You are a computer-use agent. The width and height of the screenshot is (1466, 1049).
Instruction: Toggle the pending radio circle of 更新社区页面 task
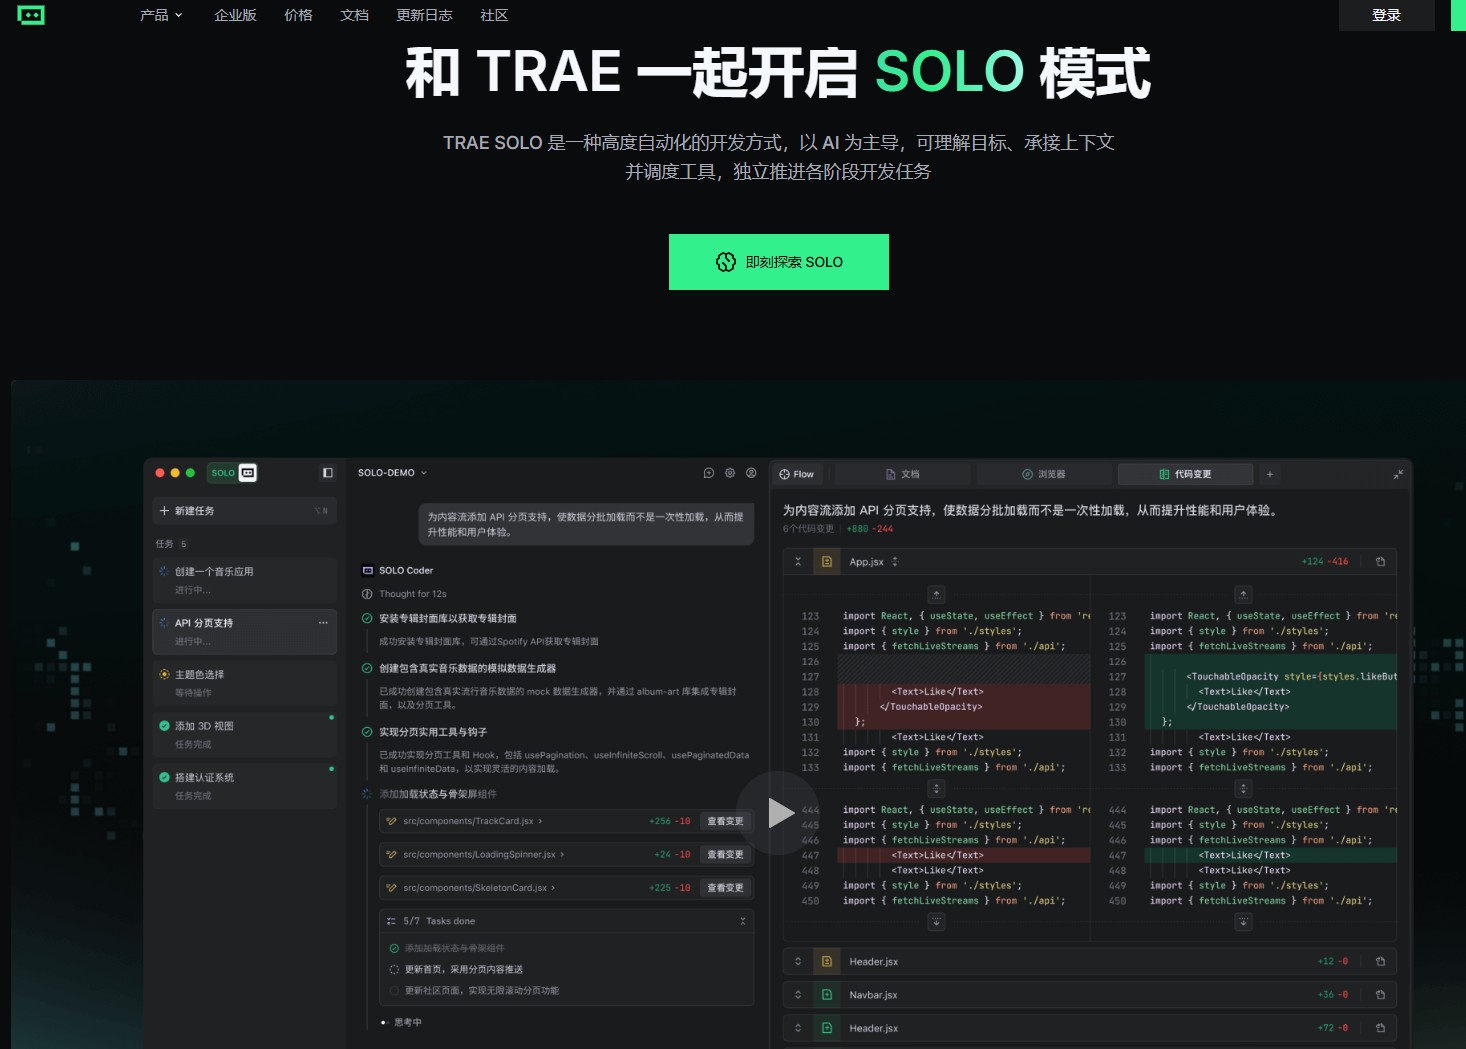tap(394, 990)
